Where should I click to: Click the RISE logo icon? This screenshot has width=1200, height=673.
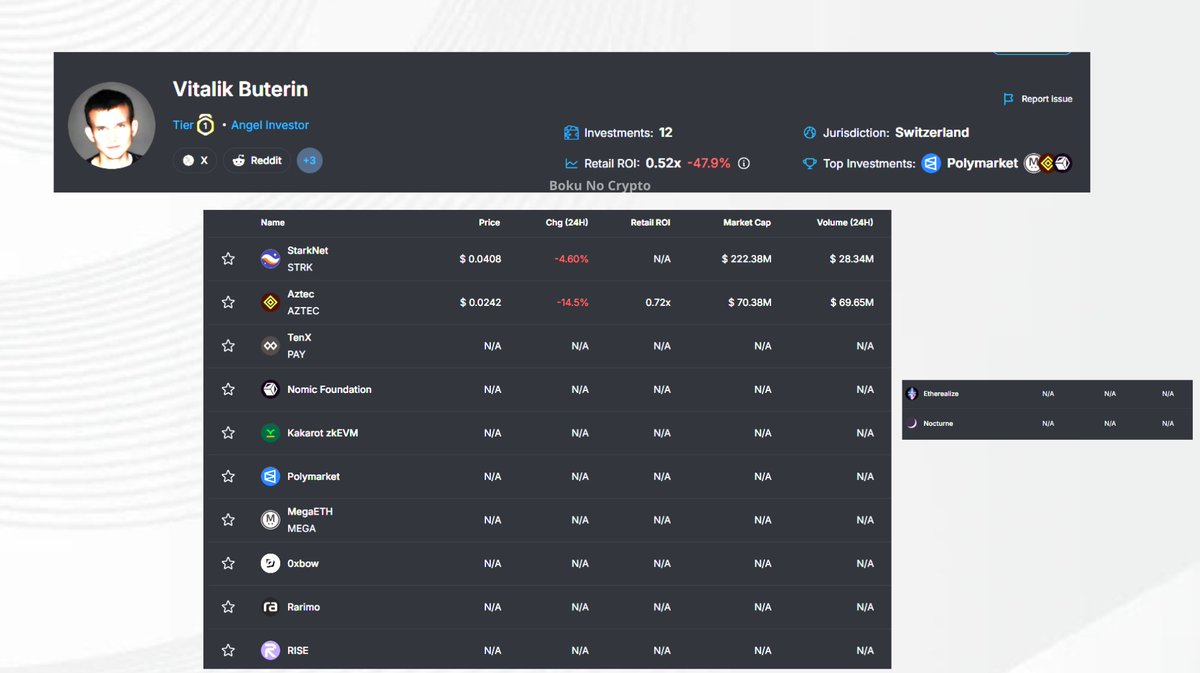click(x=270, y=650)
